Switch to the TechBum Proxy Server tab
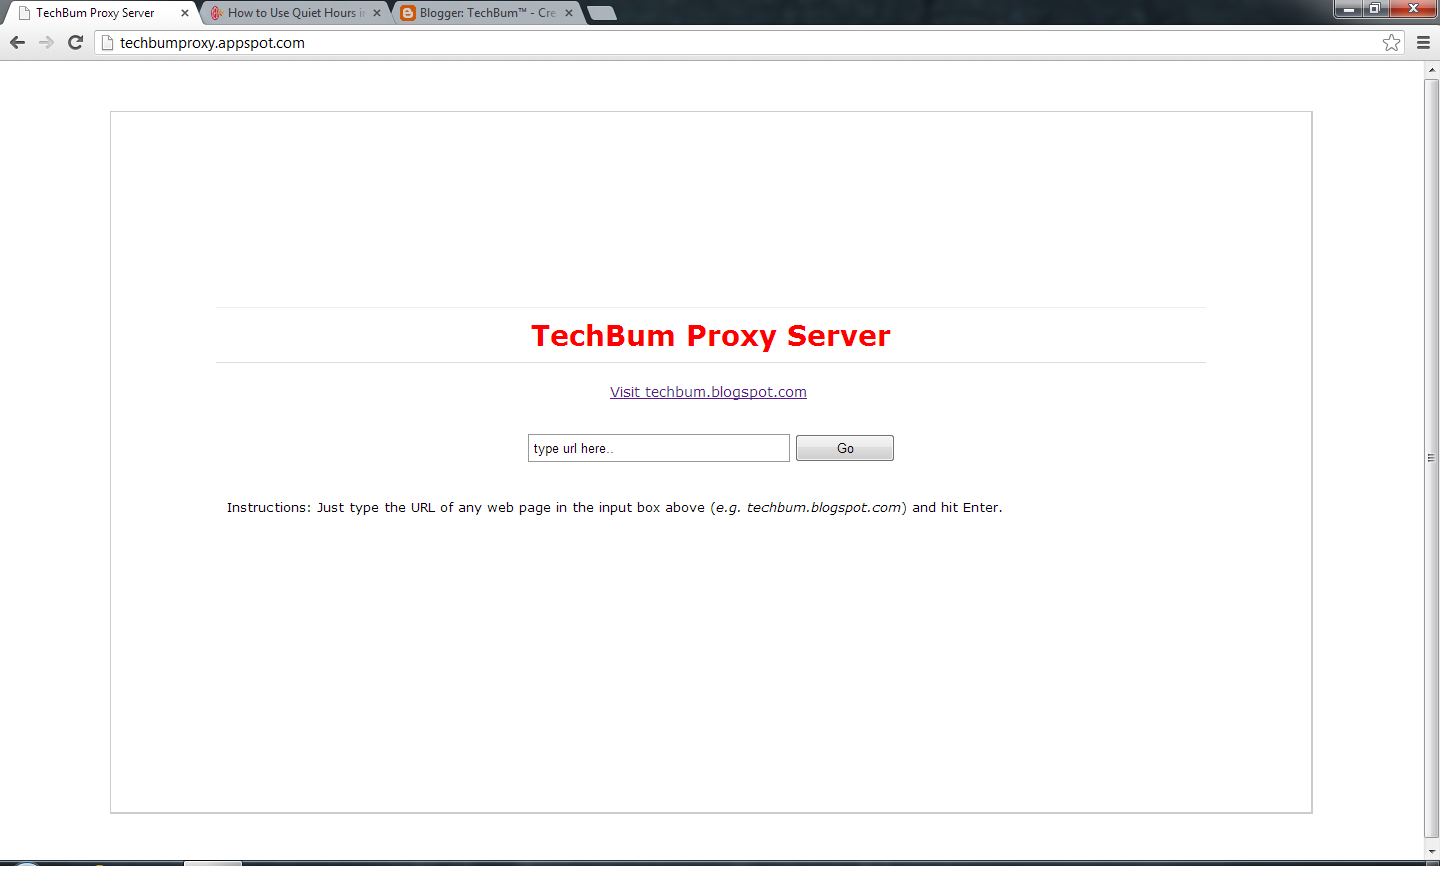Viewport: 1440px width, 872px height. pyautogui.click(x=95, y=13)
